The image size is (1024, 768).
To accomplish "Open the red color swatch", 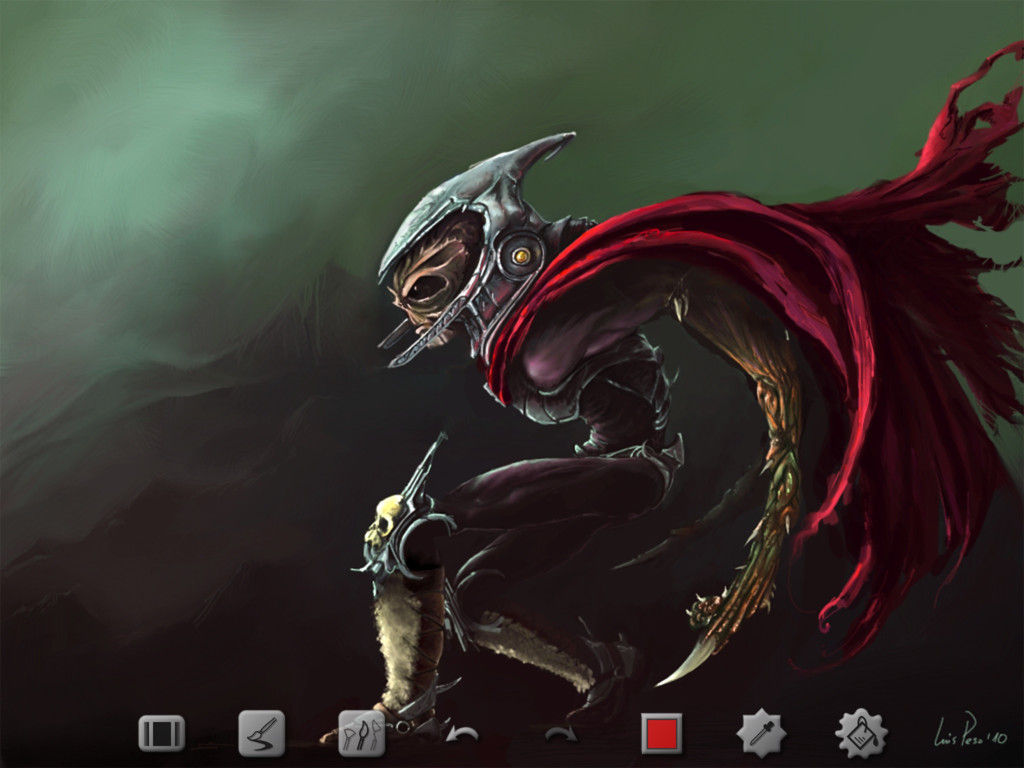I will [x=662, y=733].
